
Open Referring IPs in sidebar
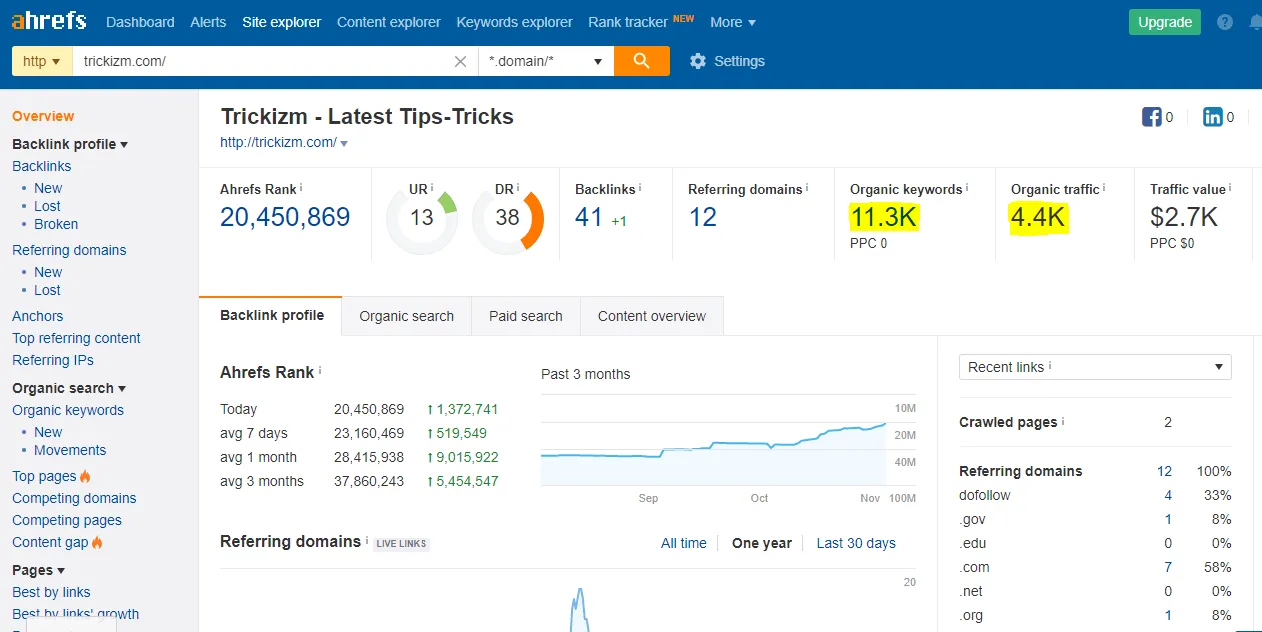click(53, 360)
